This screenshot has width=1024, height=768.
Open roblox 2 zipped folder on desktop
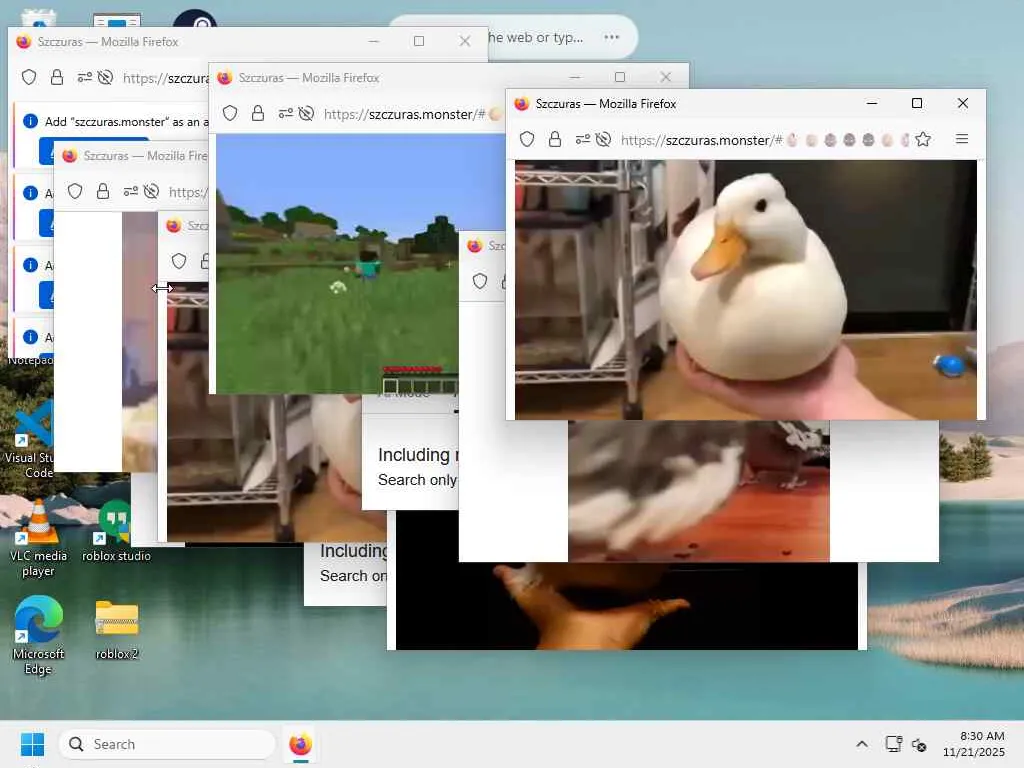pyautogui.click(x=117, y=630)
